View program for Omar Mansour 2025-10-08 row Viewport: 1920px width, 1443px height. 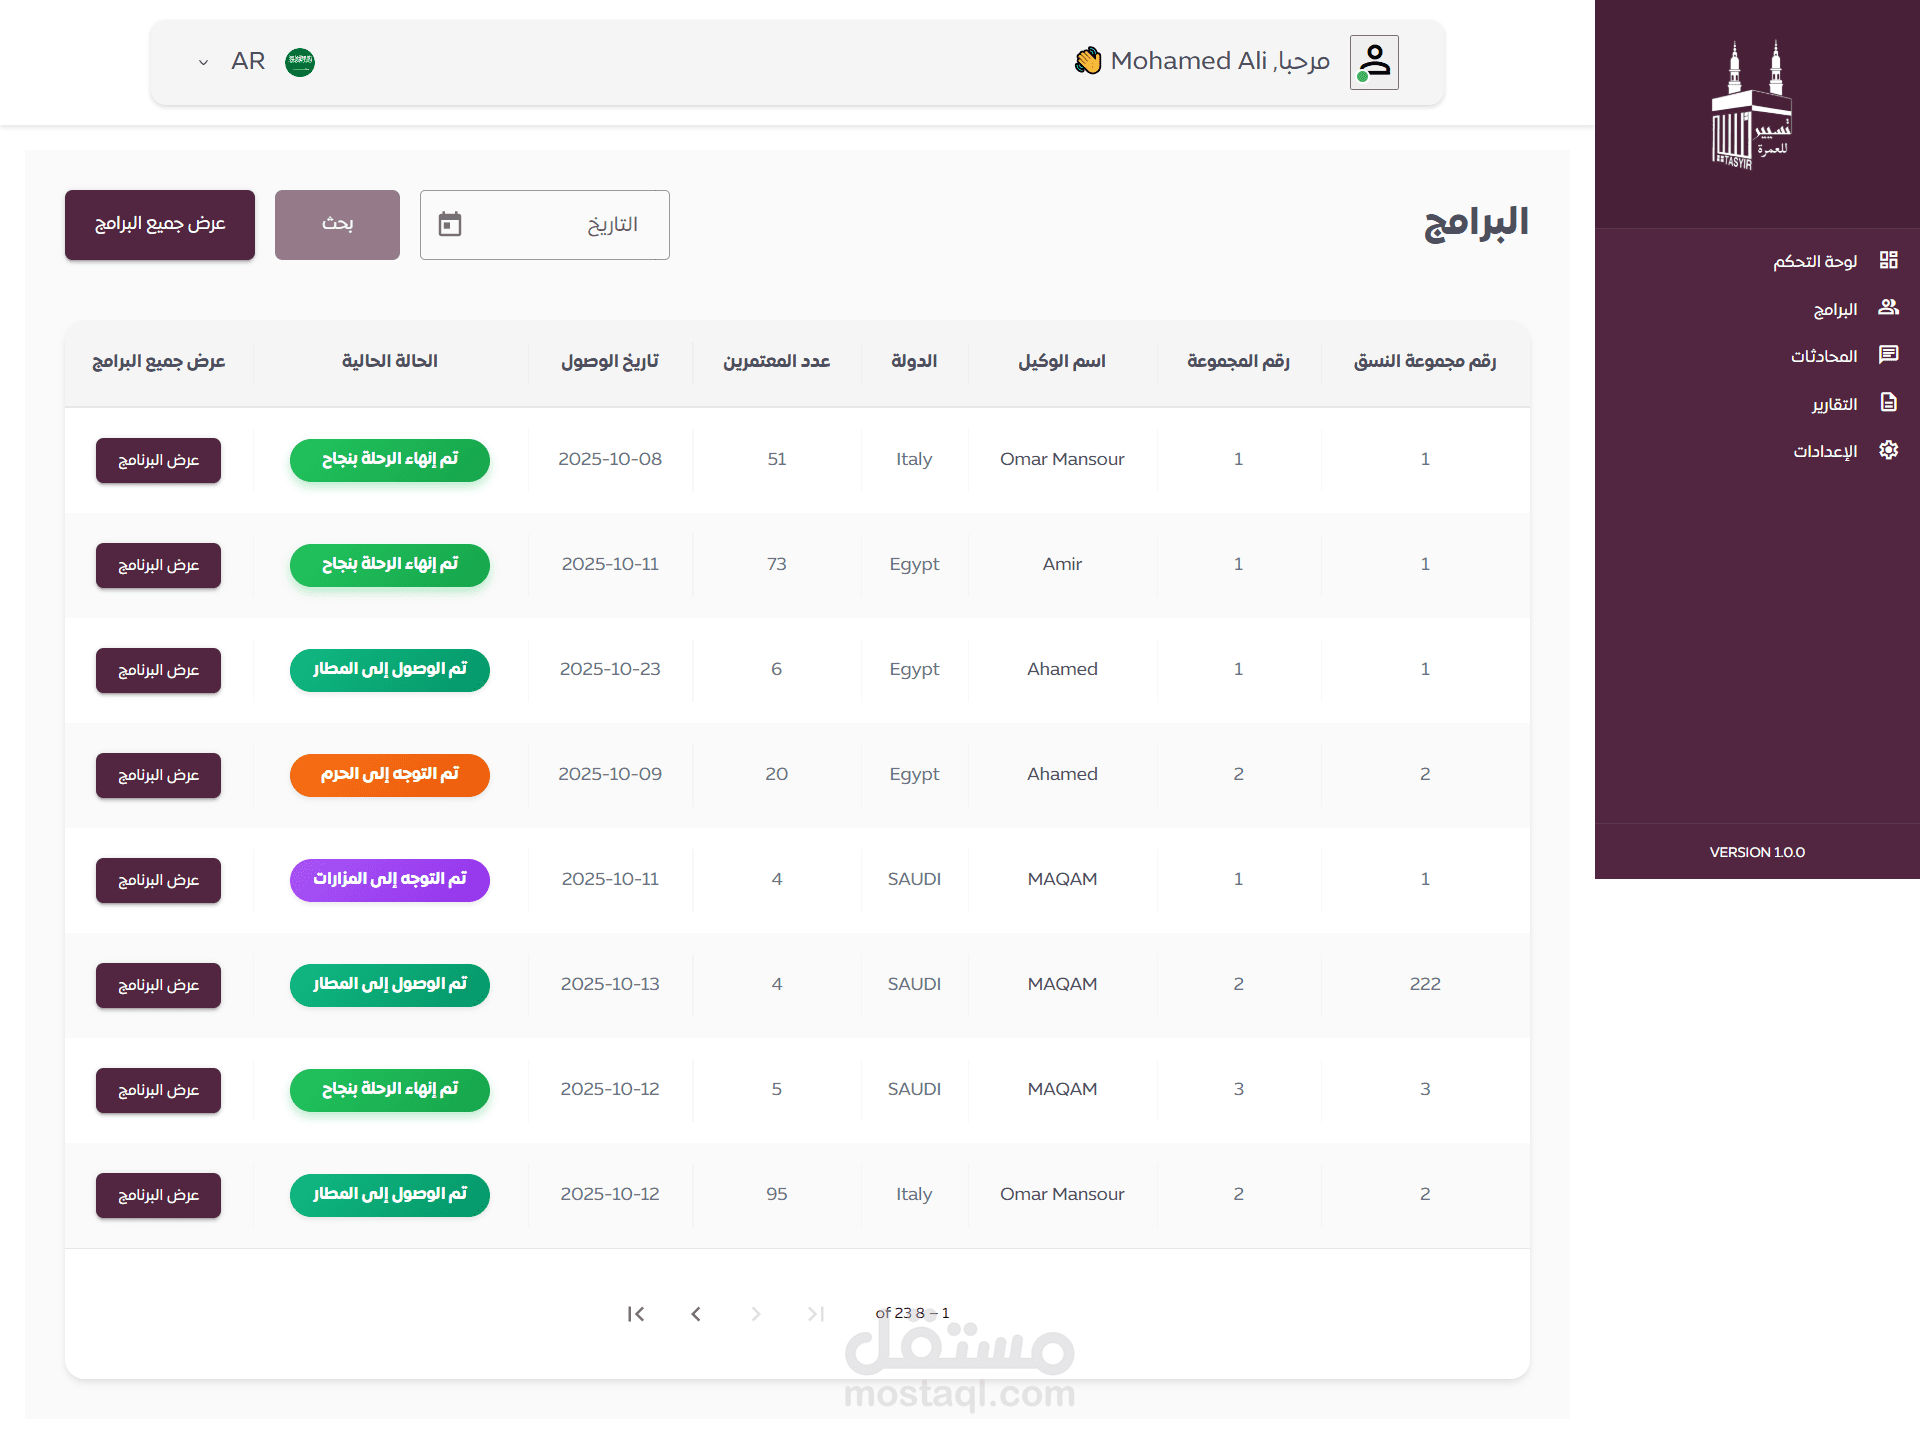(158, 460)
